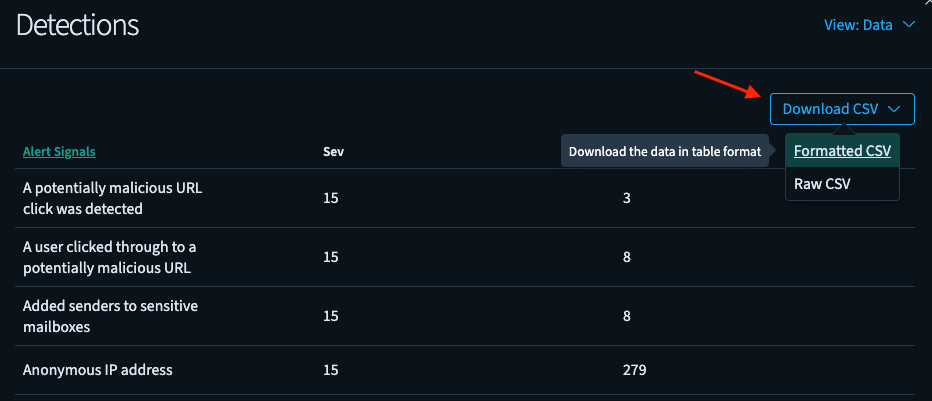Click the 'Download the data in table format' tooltip
The width and height of the screenshot is (932, 401).
665,152
